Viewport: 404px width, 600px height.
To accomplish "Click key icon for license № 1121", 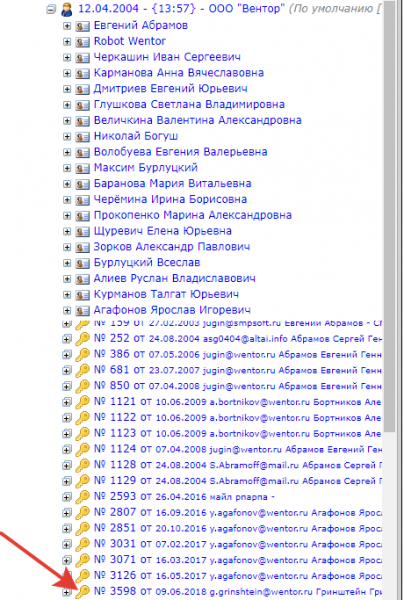I will [x=82, y=402].
